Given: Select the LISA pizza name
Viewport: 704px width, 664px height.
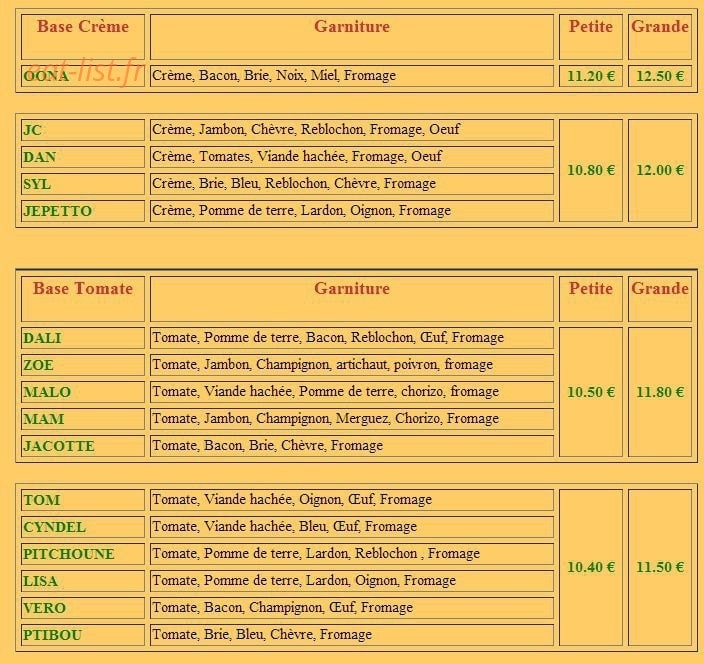Looking at the screenshot, I should point(40,581).
